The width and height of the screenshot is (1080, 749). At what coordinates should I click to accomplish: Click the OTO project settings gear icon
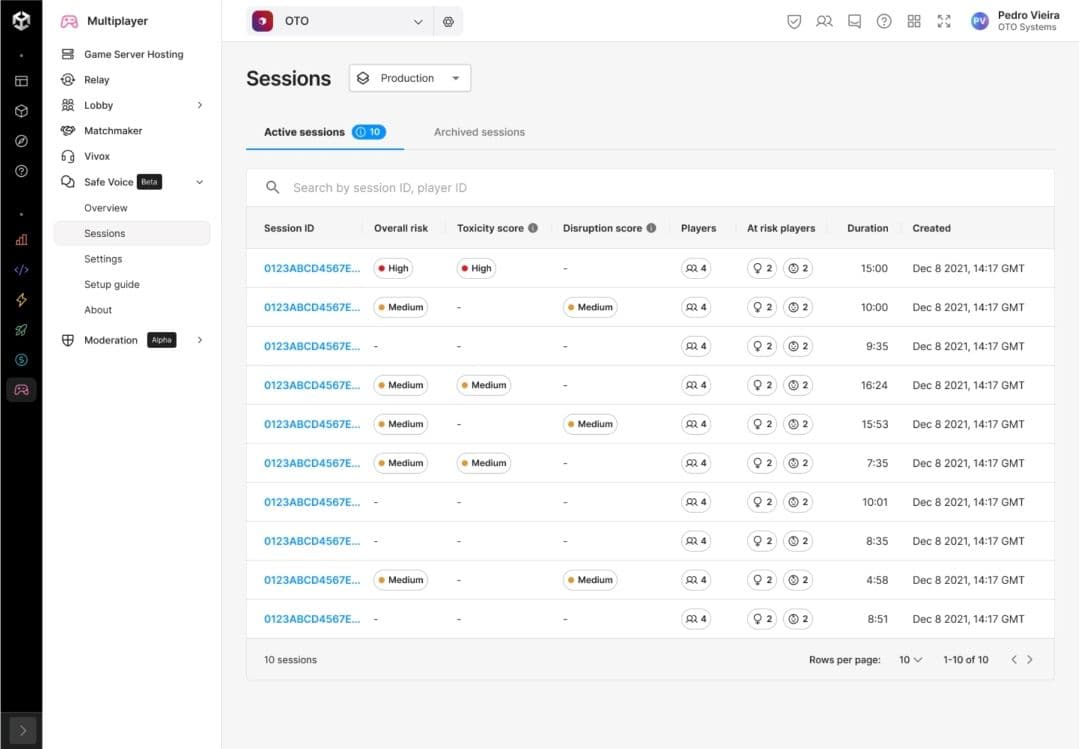448,21
